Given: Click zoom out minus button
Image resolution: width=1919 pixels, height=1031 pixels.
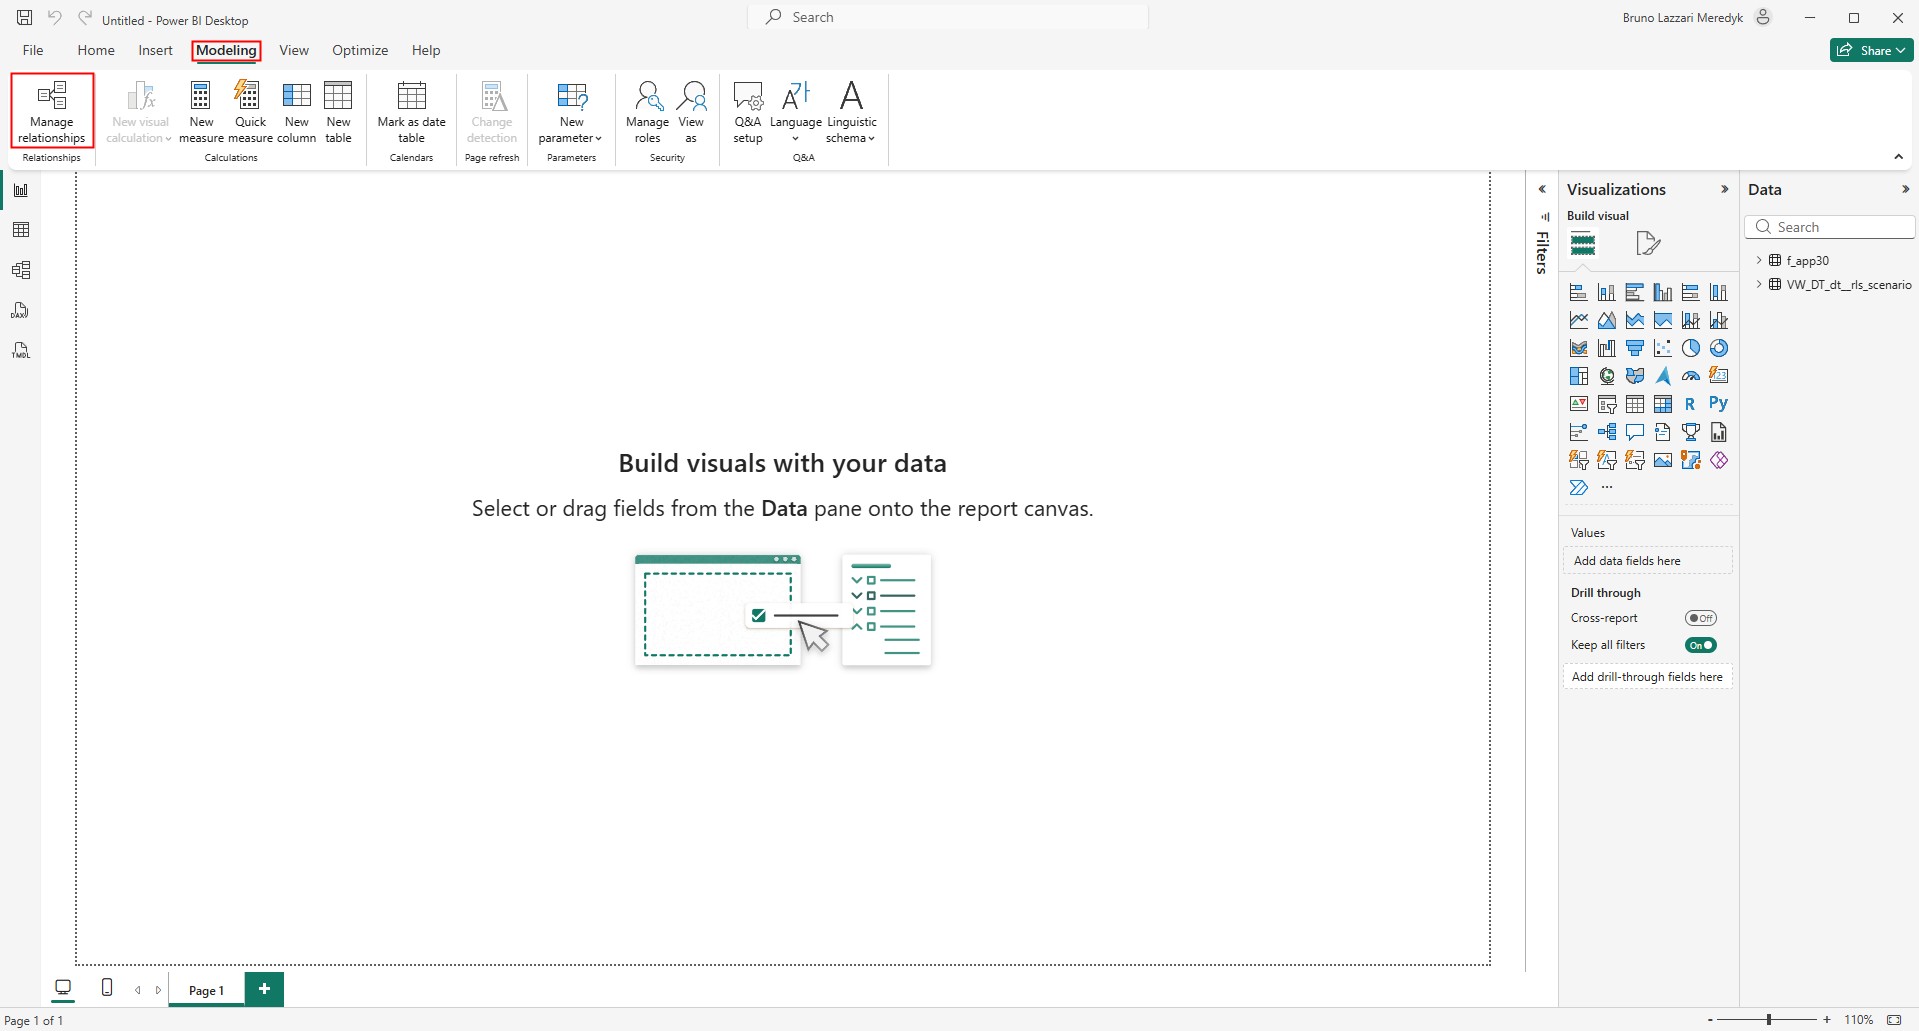Looking at the screenshot, I should 1710,1020.
